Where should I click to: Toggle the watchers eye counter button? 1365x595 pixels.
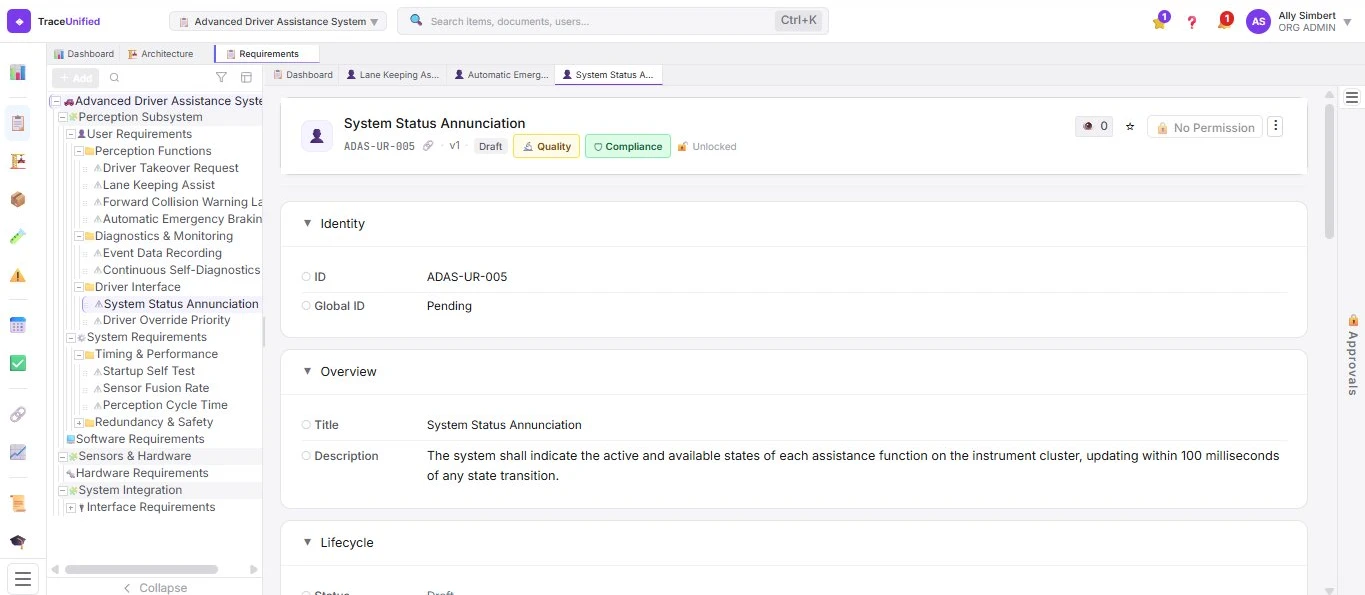pyautogui.click(x=1094, y=127)
